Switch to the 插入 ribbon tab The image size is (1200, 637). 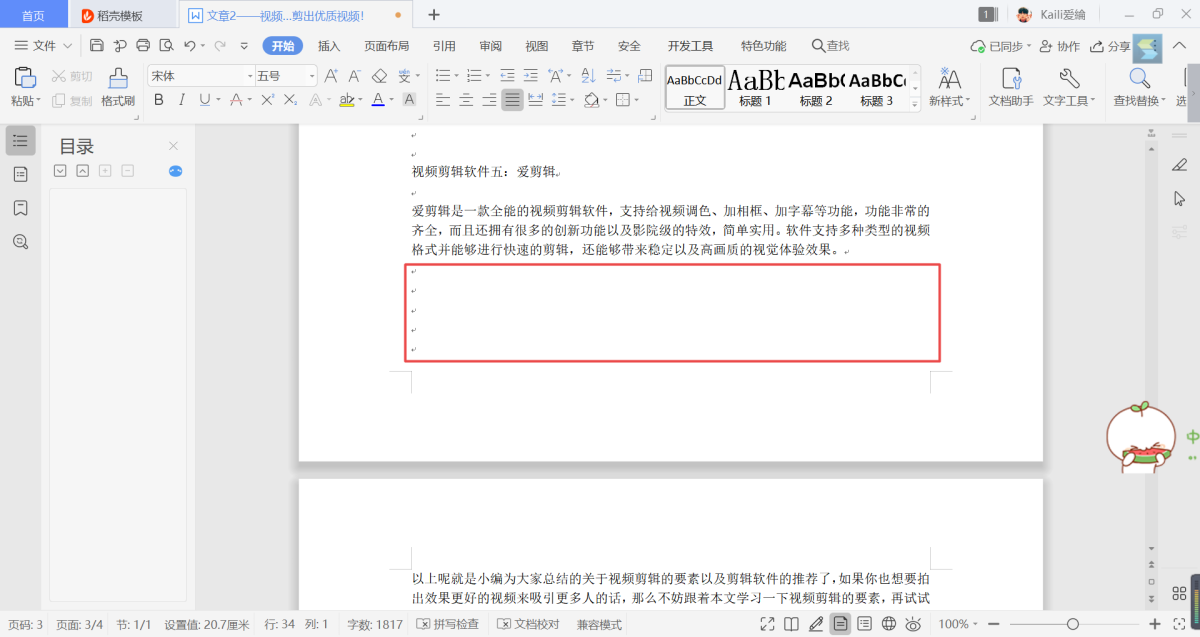[329, 46]
